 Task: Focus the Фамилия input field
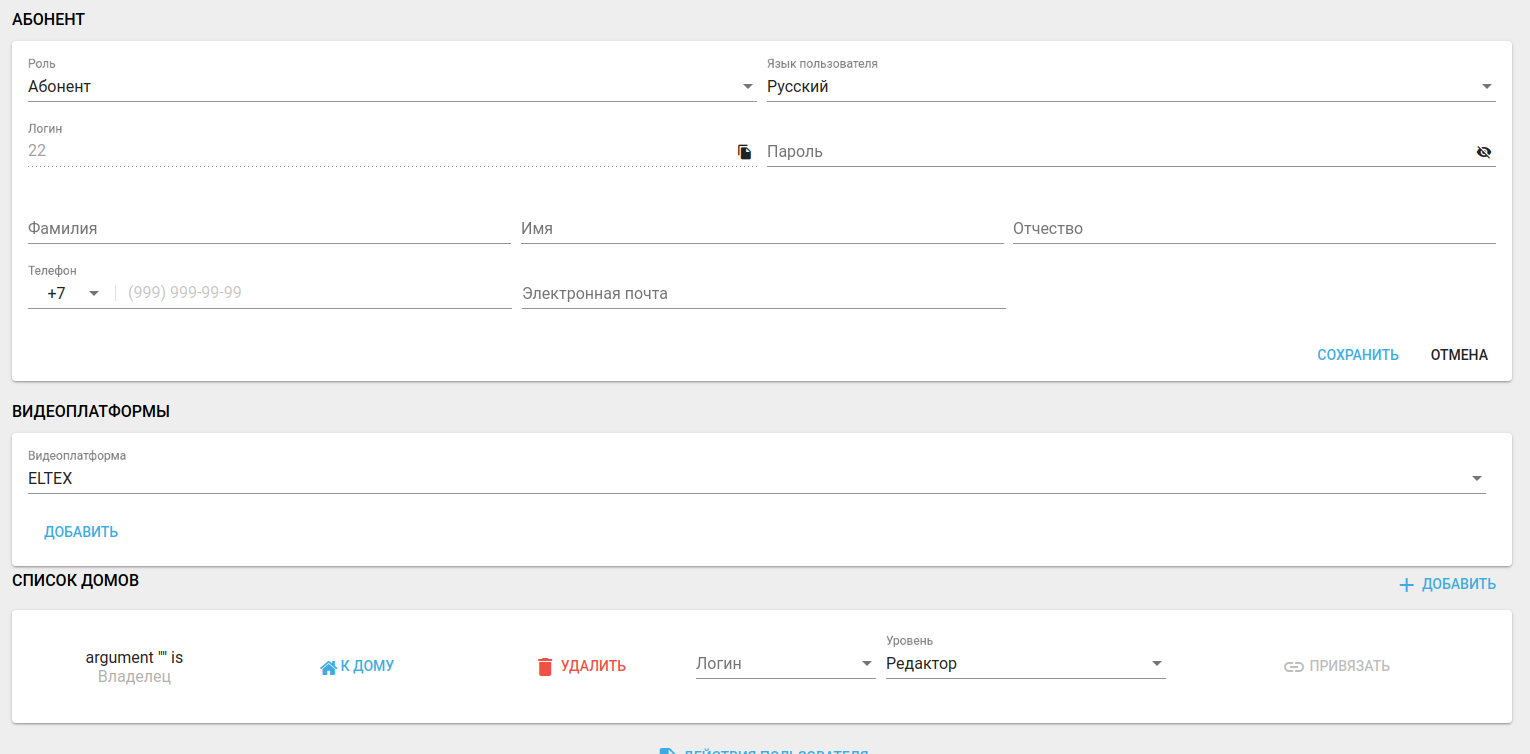point(269,229)
